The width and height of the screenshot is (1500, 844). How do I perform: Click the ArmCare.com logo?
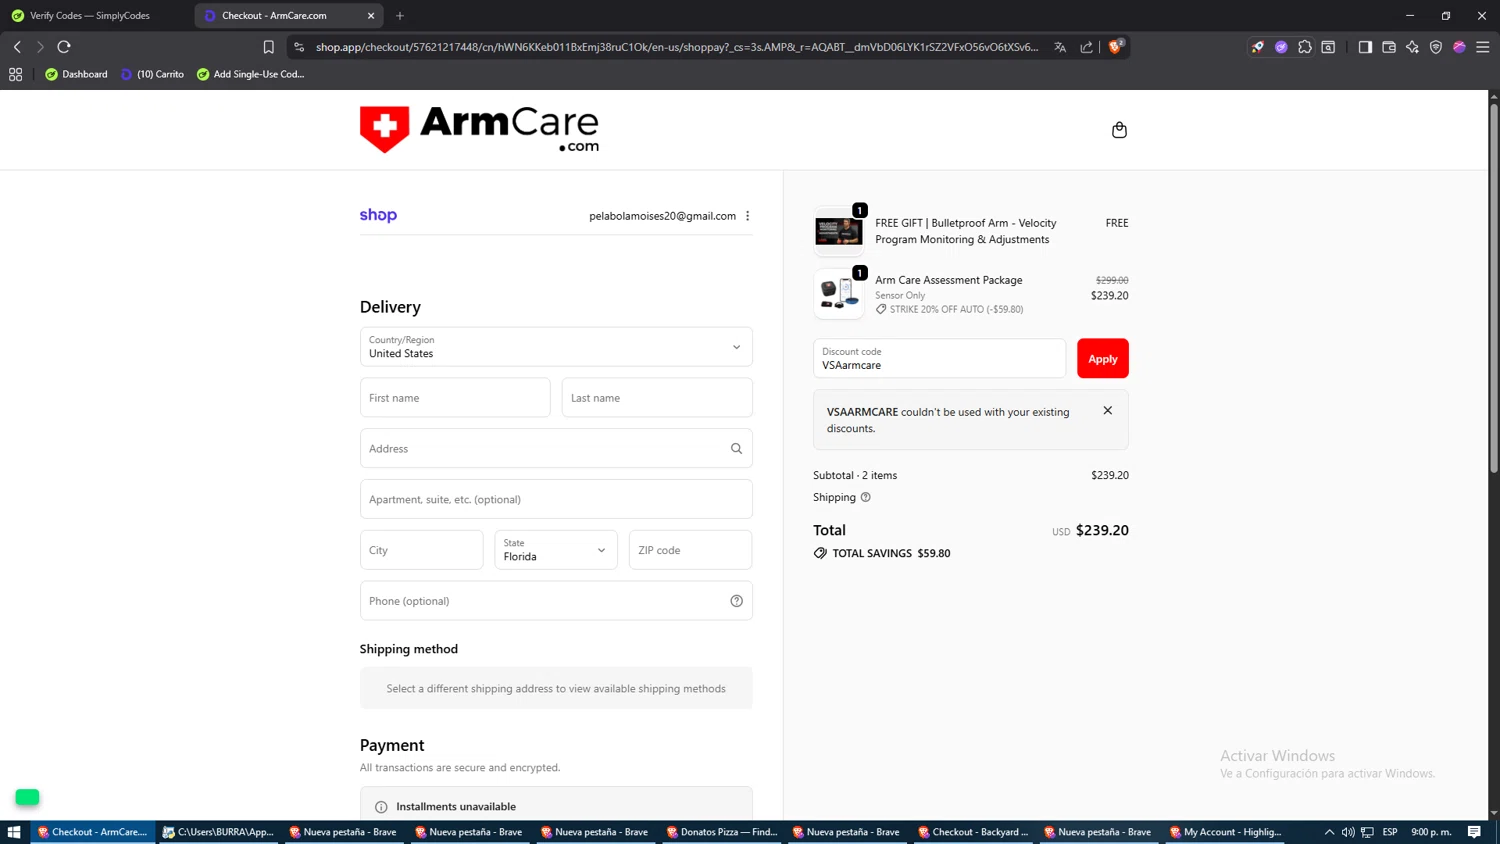click(x=479, y=130)
